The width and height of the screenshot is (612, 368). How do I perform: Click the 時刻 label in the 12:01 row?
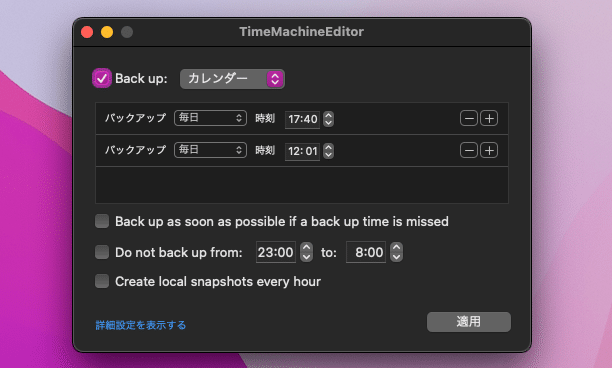[x=265, y=150]
